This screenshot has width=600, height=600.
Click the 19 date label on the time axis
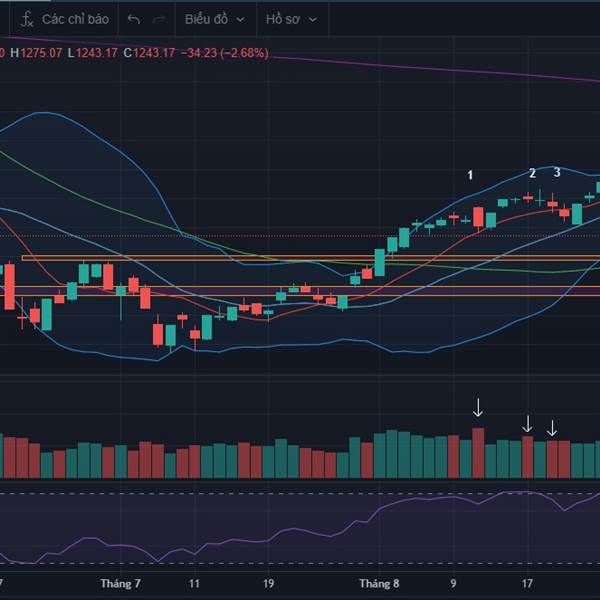click(x=269, y=584)
